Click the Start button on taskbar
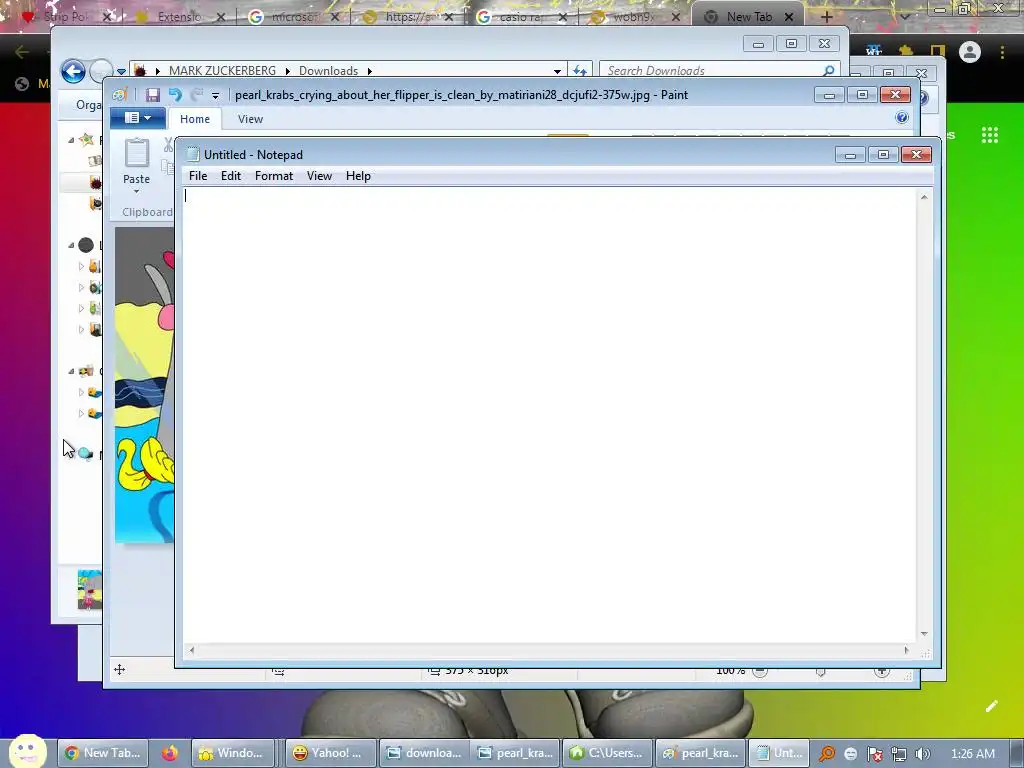The height and width of the screenshot is (768, 1024). pos(27,751)
